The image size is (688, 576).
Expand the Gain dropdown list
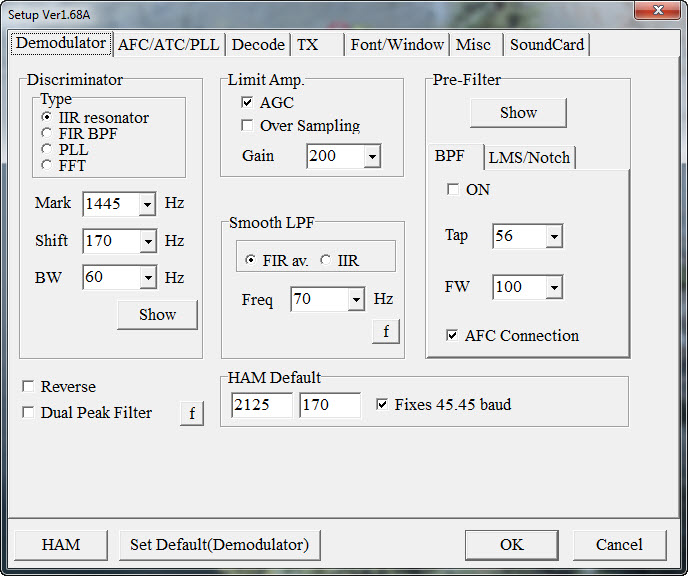tap(372, 157)
